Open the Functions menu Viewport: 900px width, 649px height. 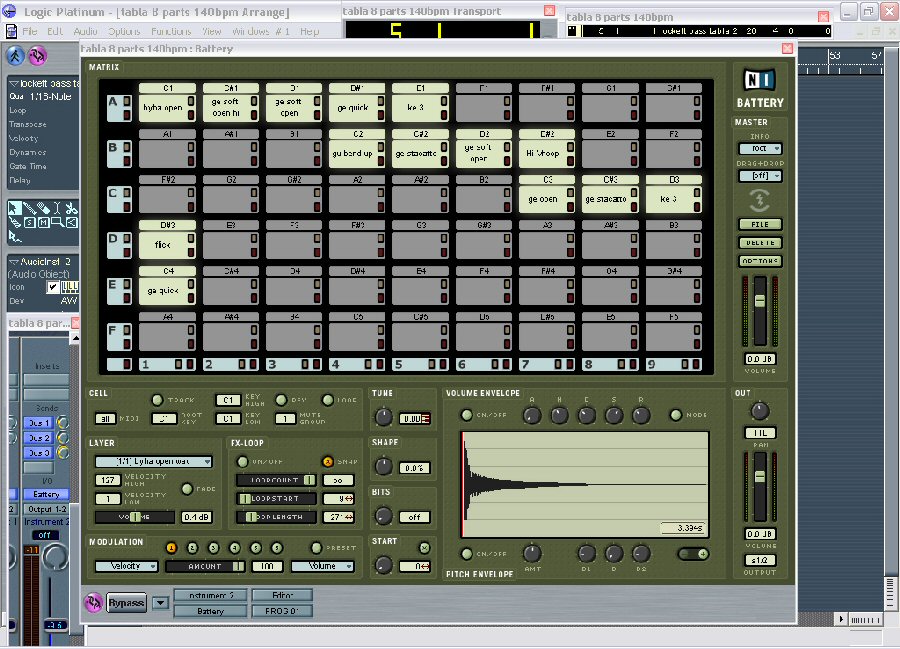(x=164, y=31)
